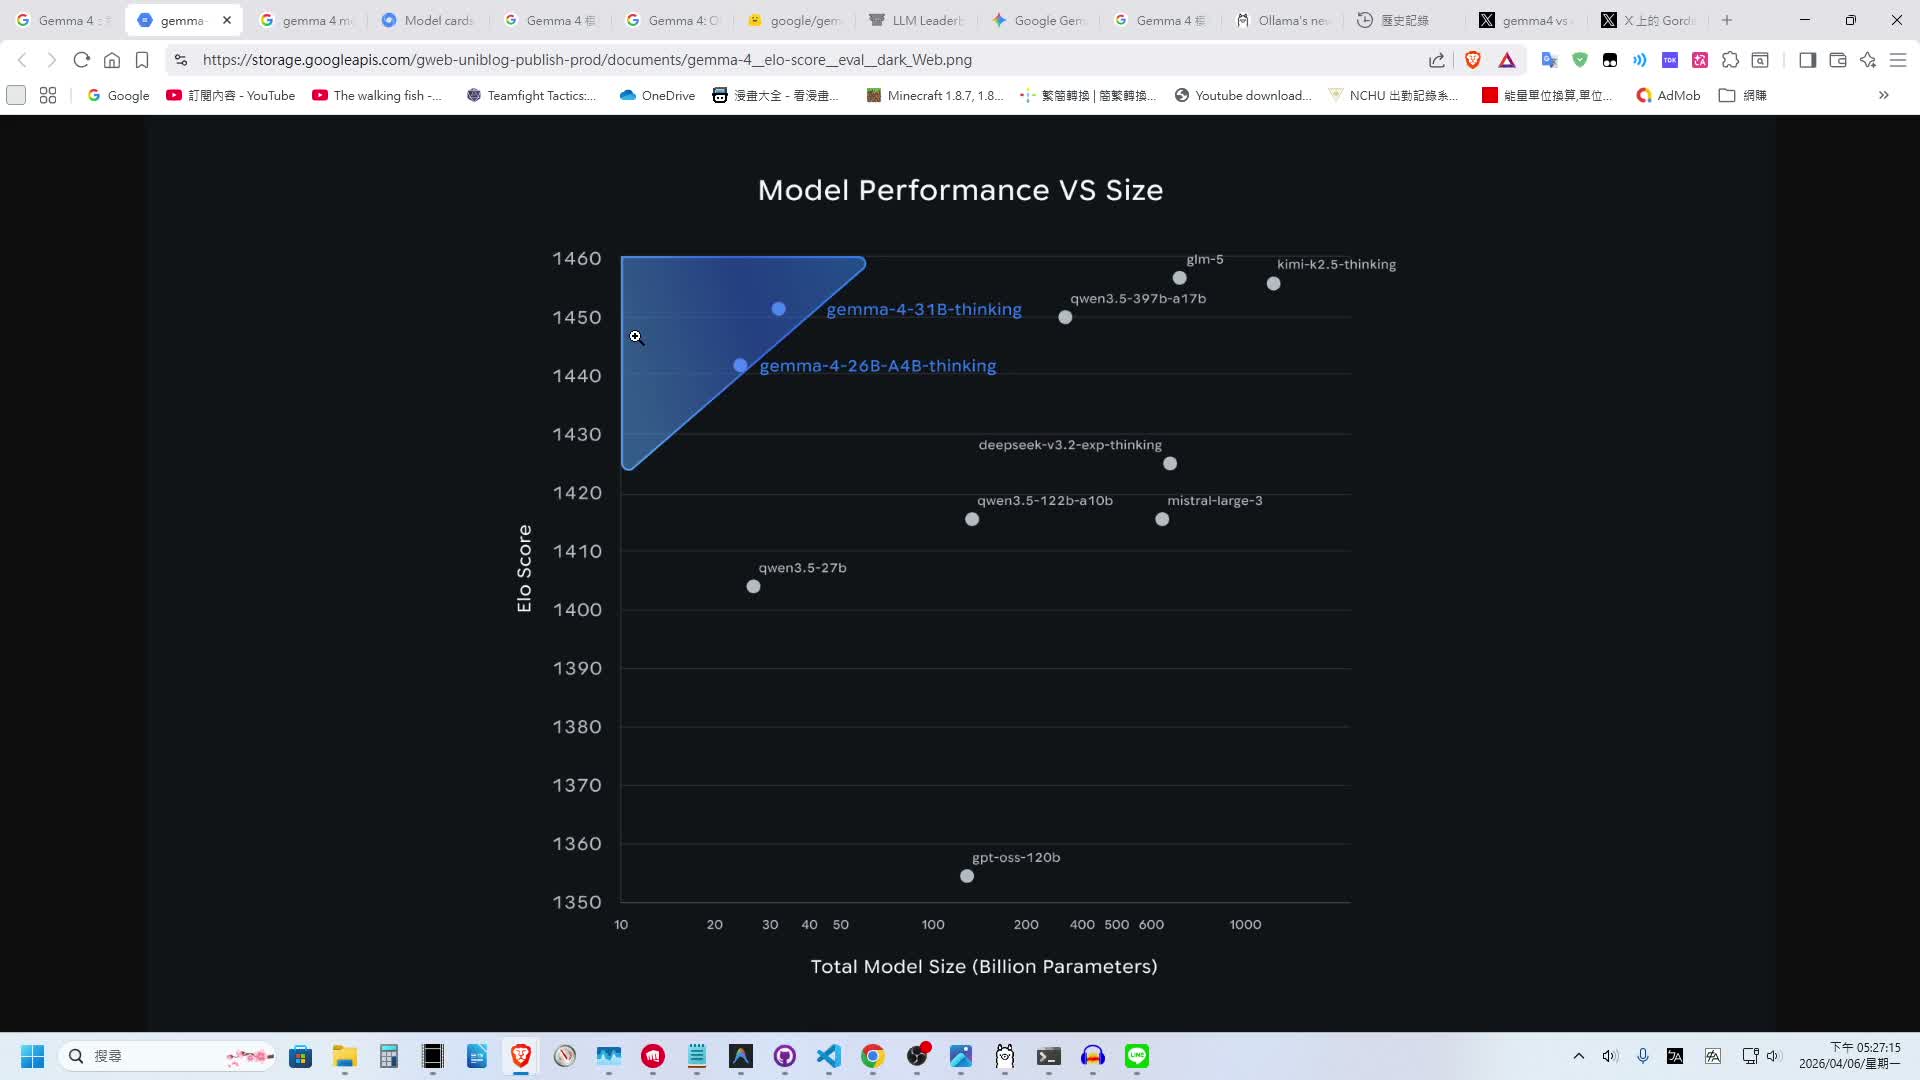Switch to the 歷史記錄 history tab
Image resolution: width=1920 pixels, height=1080 pixels.
(1404, 20)
